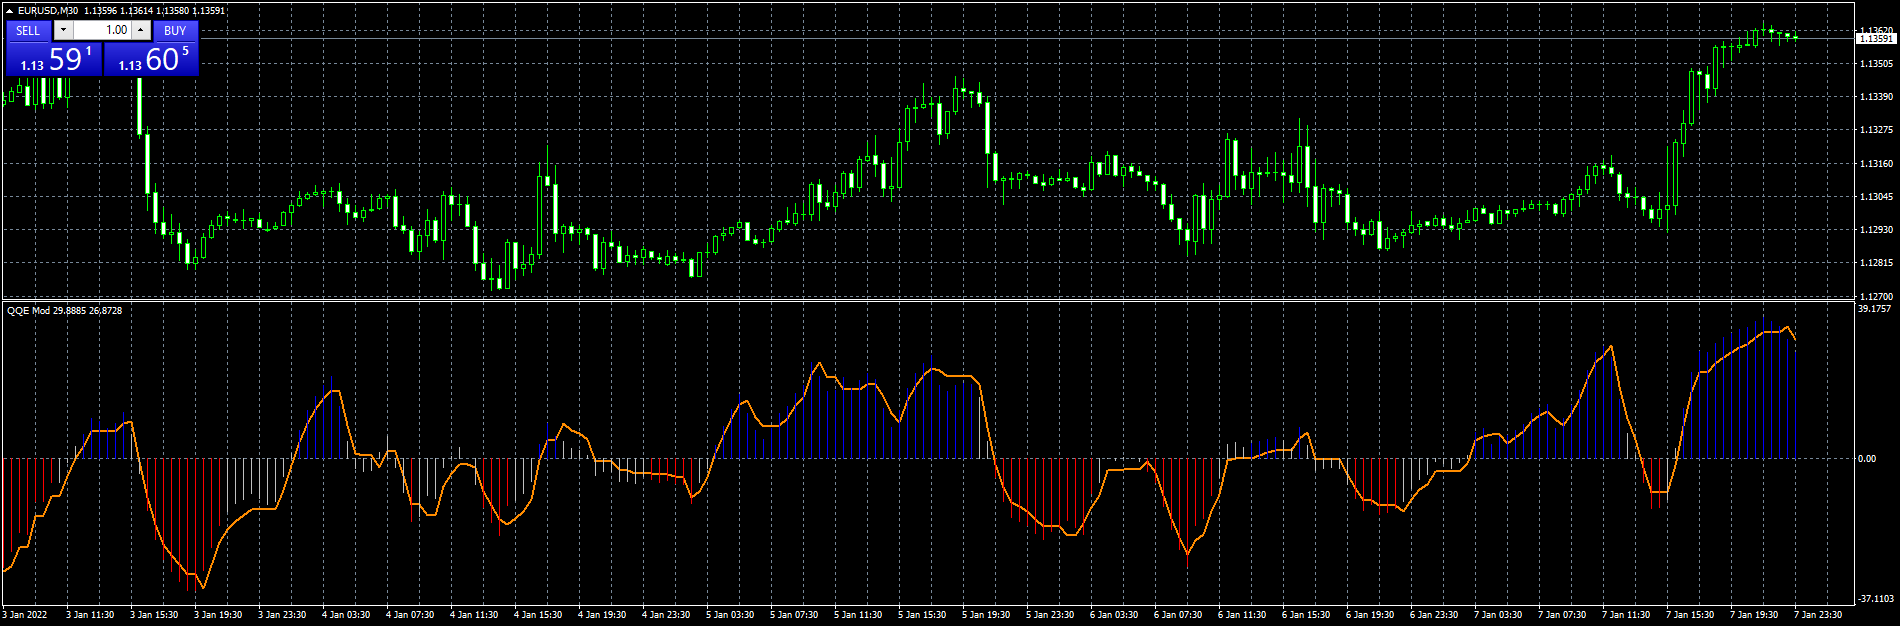Click the indicator scale value 39.1757
Viewport: 1900px width, 626px height.
click(1874, 310)
